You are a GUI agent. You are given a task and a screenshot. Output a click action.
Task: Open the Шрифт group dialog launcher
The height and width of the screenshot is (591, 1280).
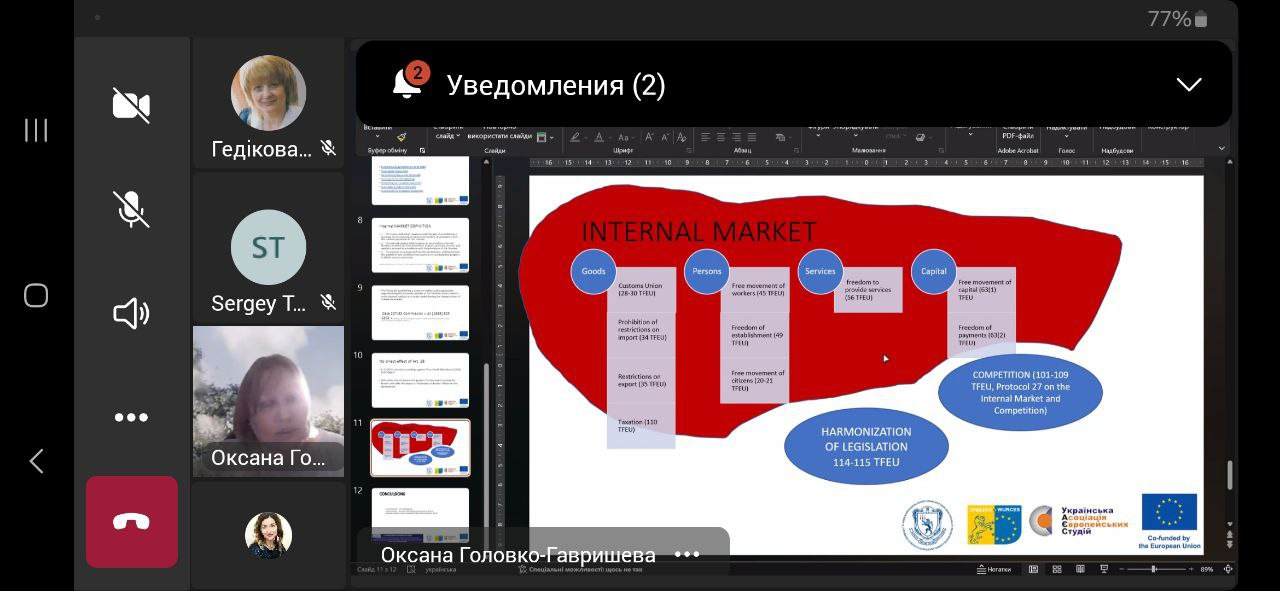point(690,151)
